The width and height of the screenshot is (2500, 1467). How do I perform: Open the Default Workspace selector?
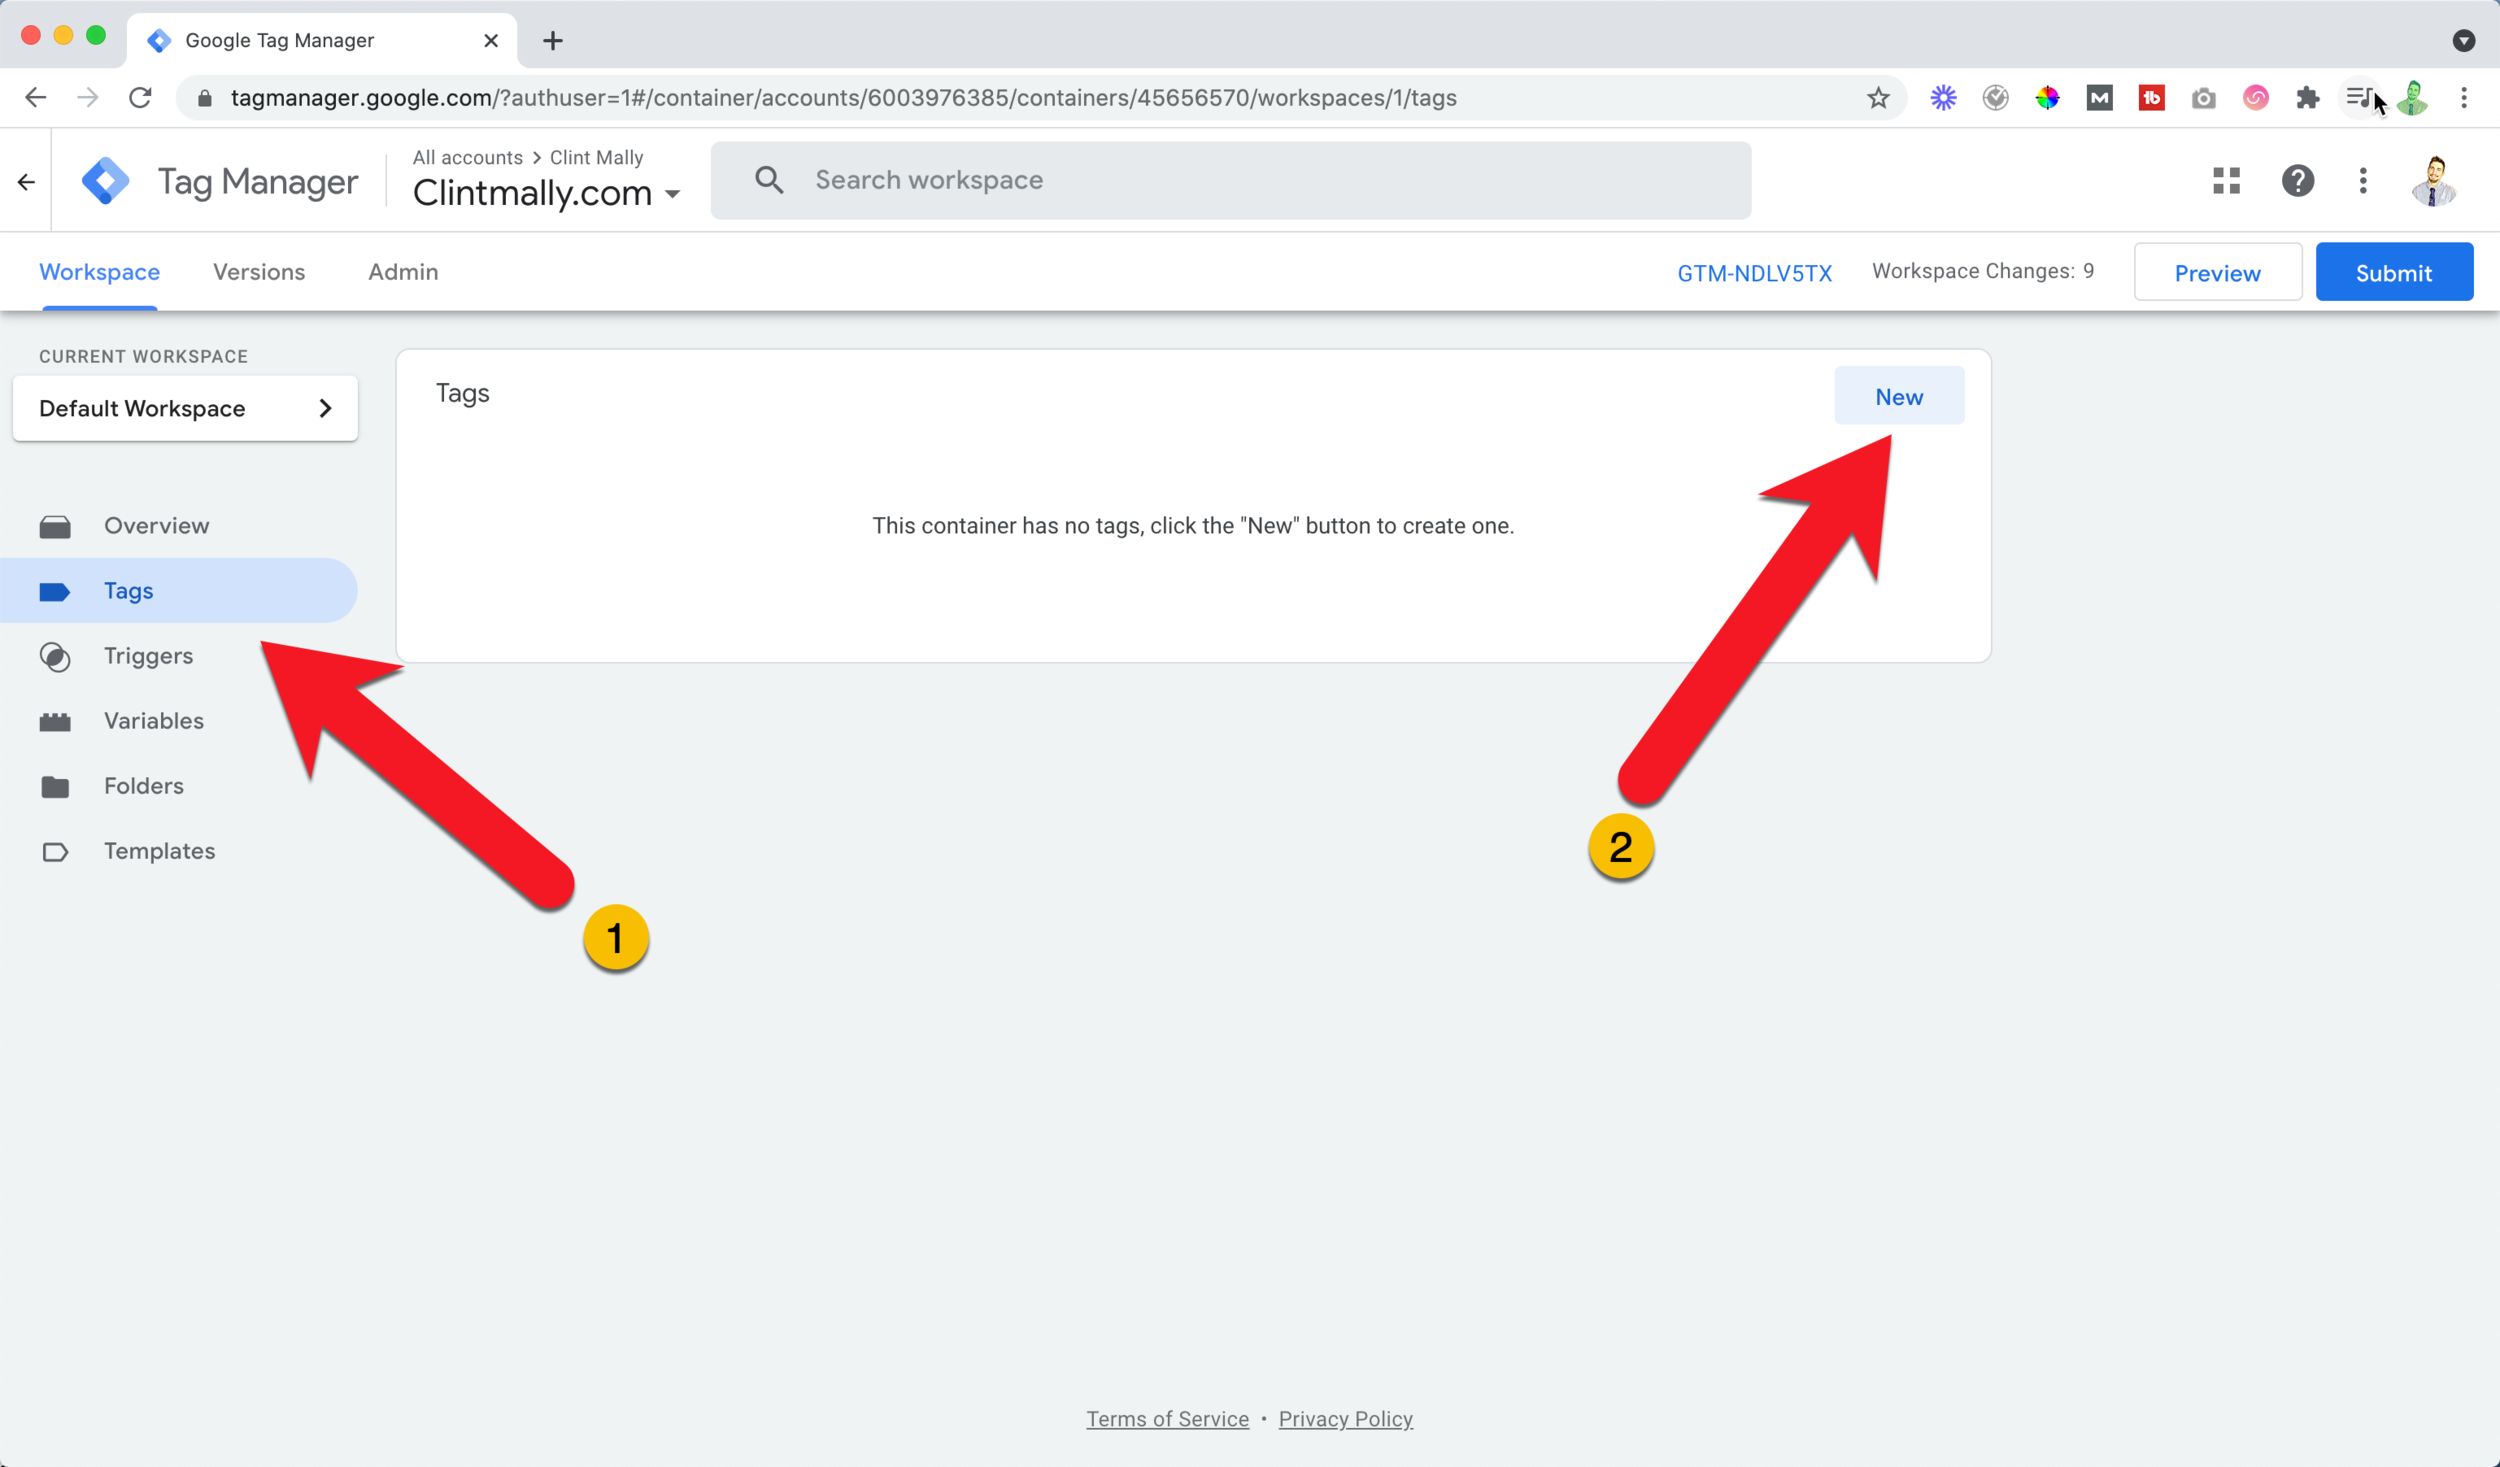[185, 408]
